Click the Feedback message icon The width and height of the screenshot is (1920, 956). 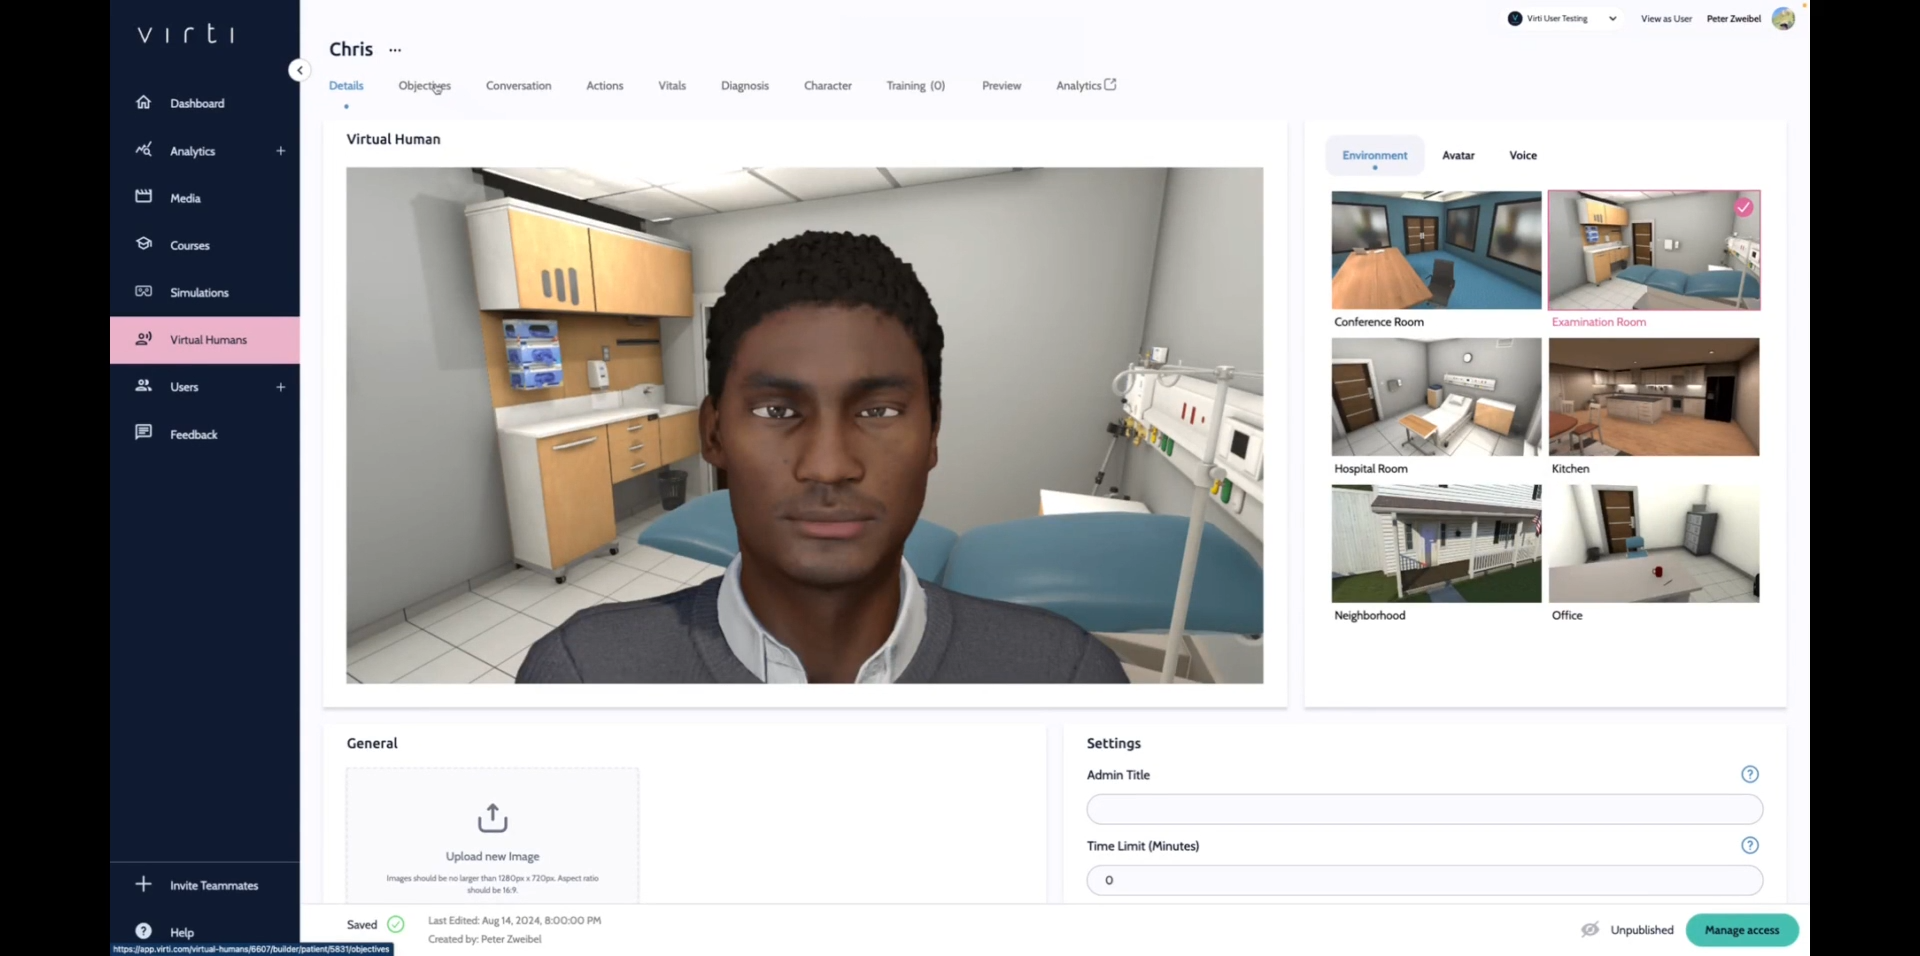(144, 433)
